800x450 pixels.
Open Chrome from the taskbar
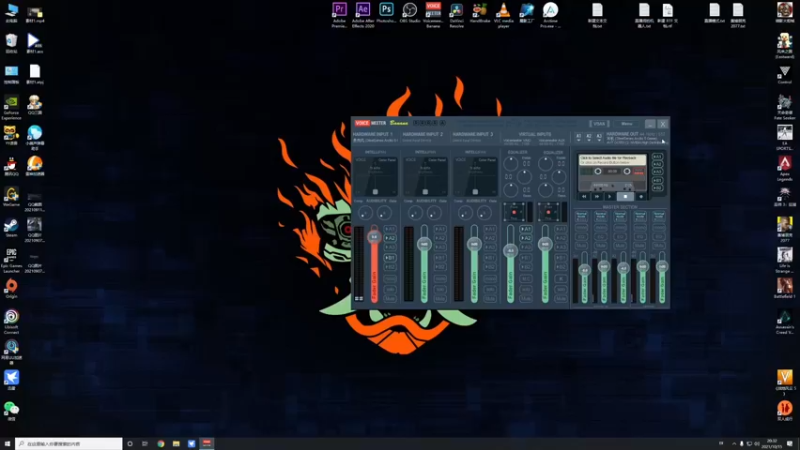(161, 443)
